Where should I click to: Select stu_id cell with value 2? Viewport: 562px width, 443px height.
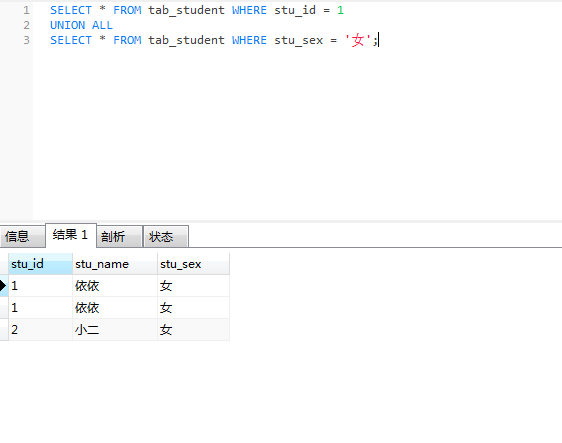[x=40, y=329]
